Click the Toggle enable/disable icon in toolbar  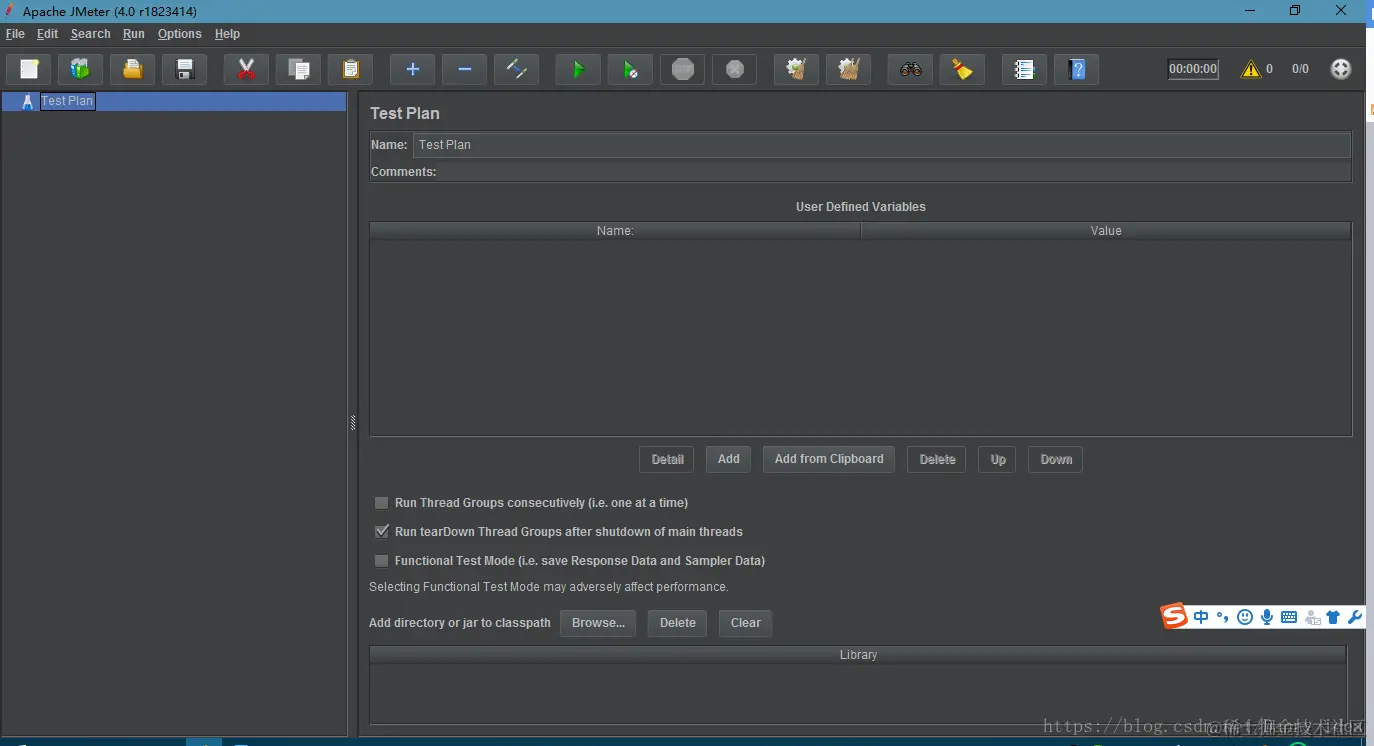(516, 69)
